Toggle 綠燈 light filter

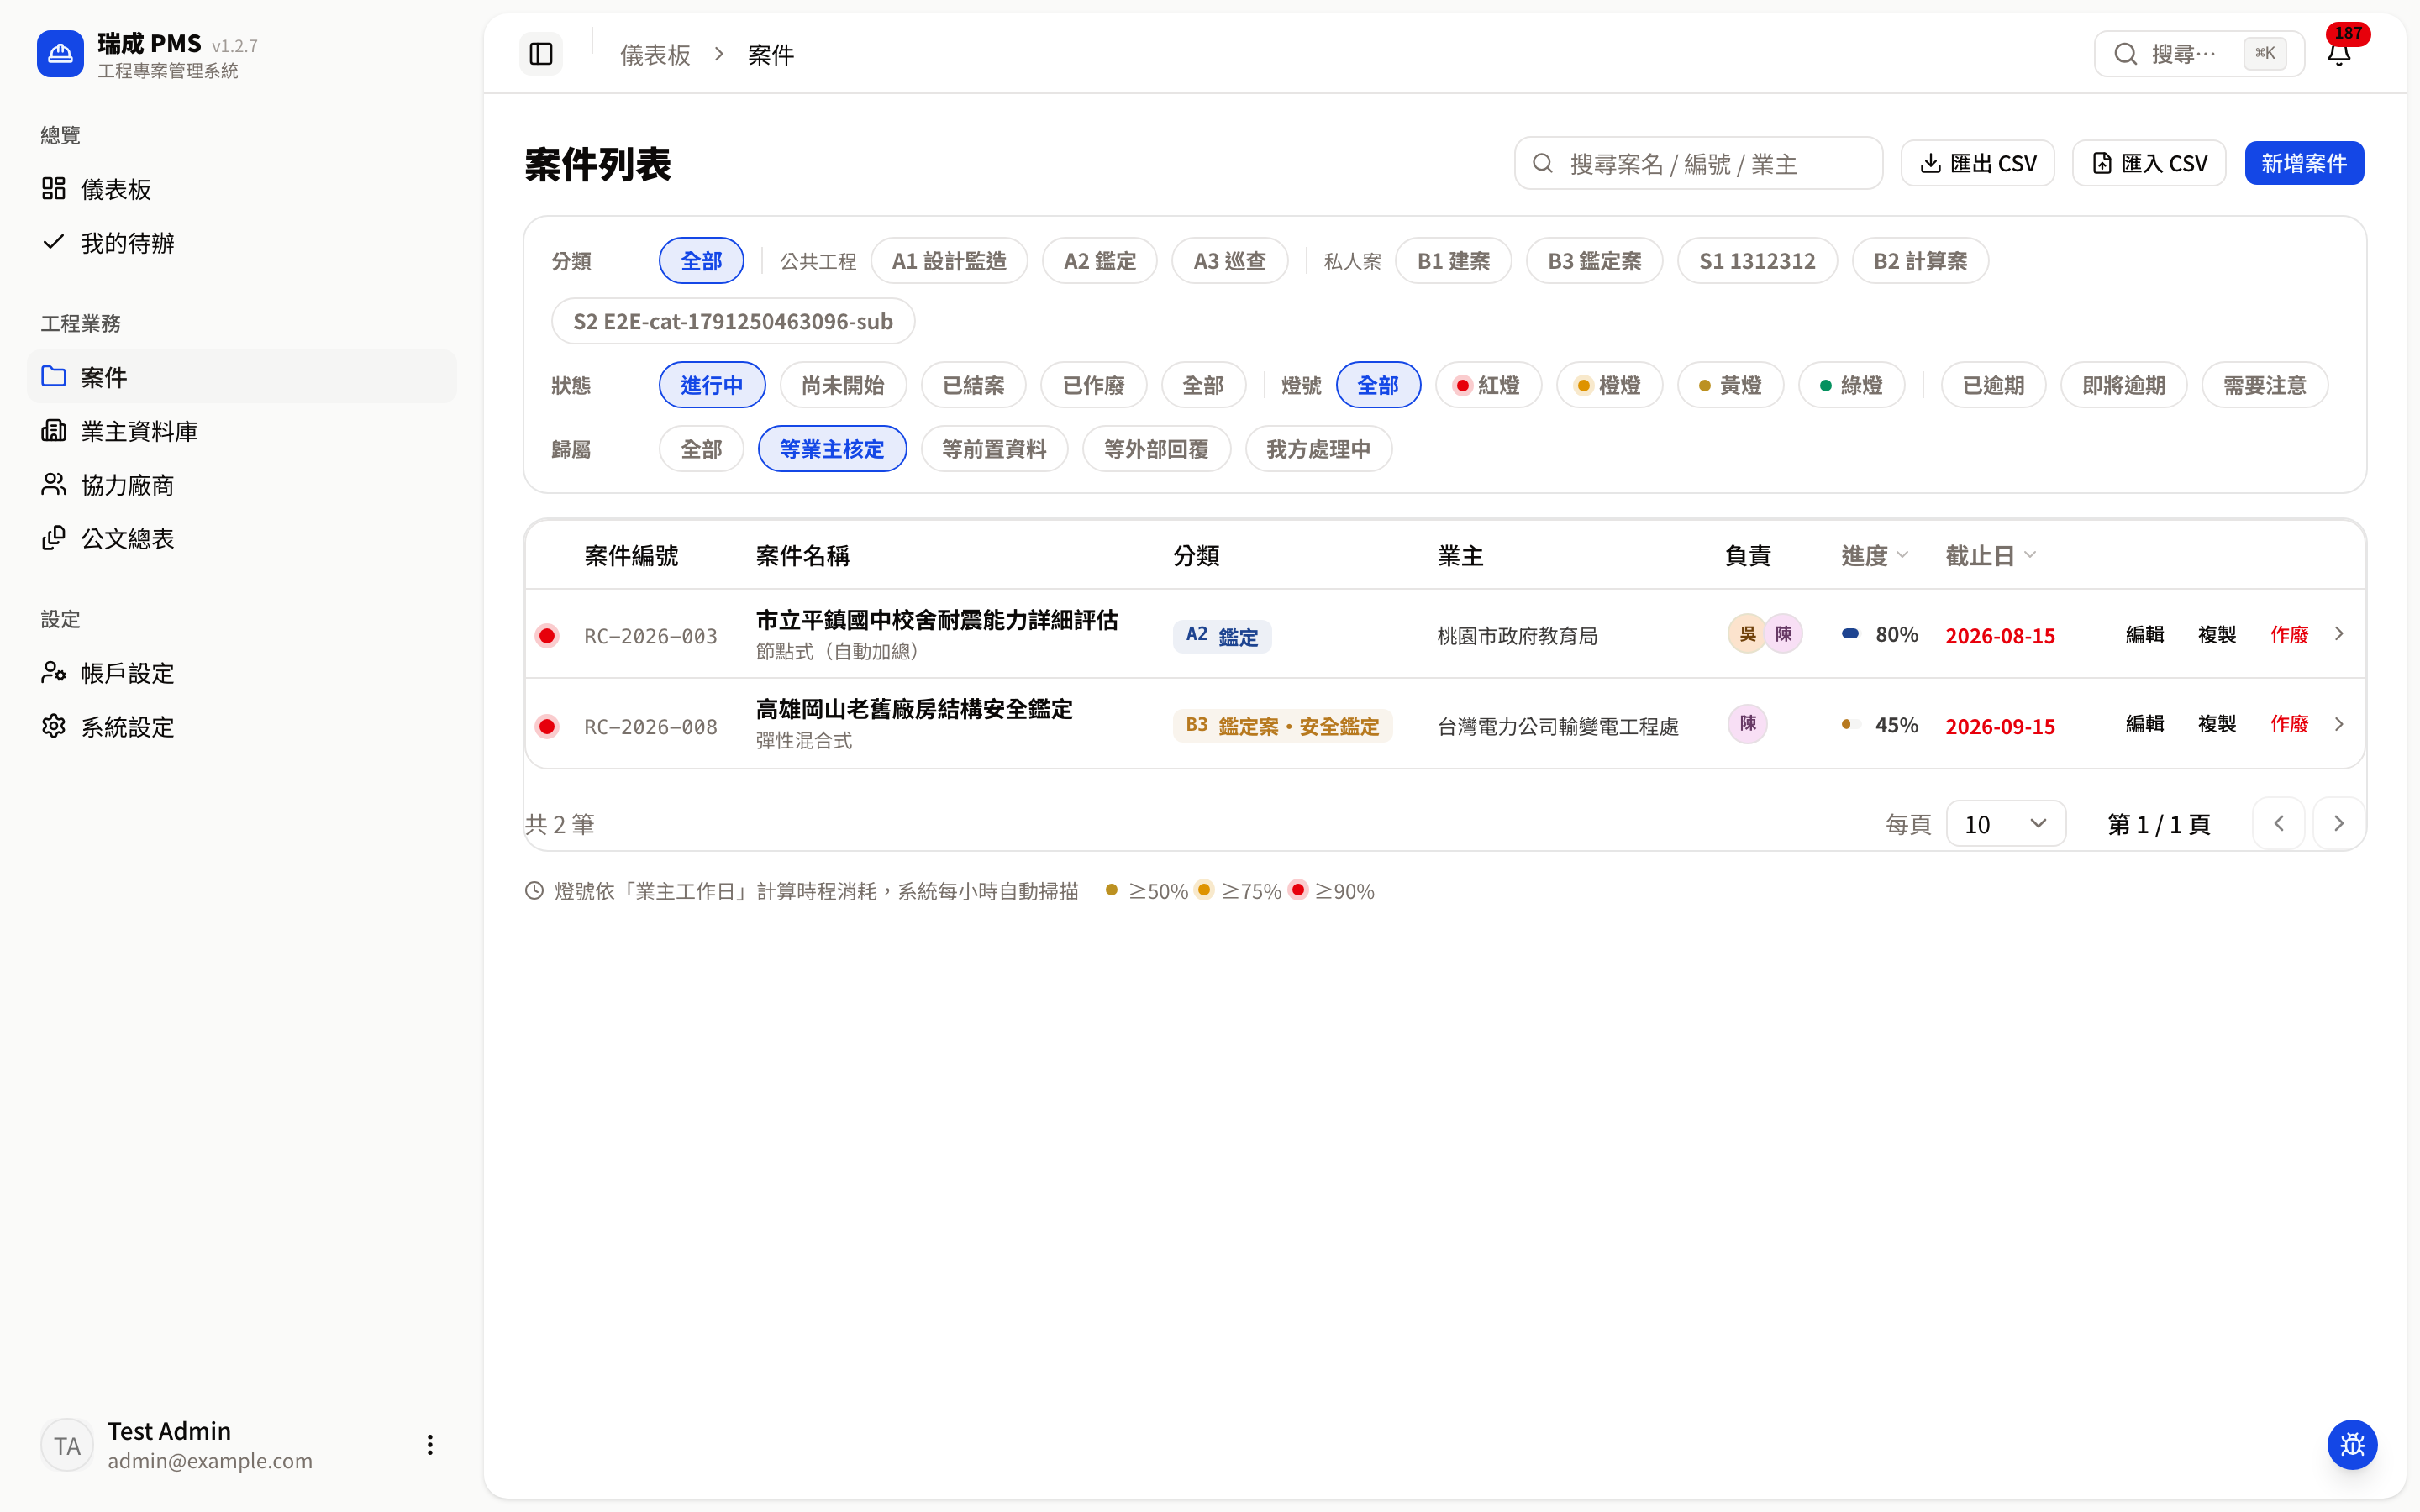click(1851, 385)
